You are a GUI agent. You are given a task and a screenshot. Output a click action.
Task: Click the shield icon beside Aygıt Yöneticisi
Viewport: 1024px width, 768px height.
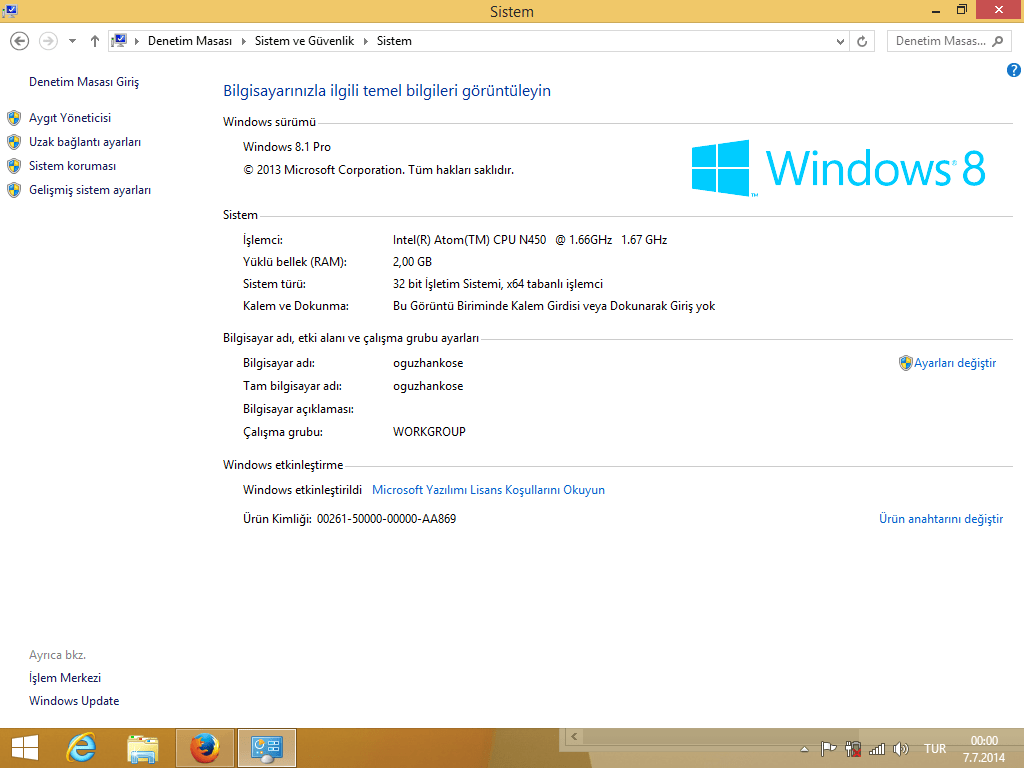14,118
